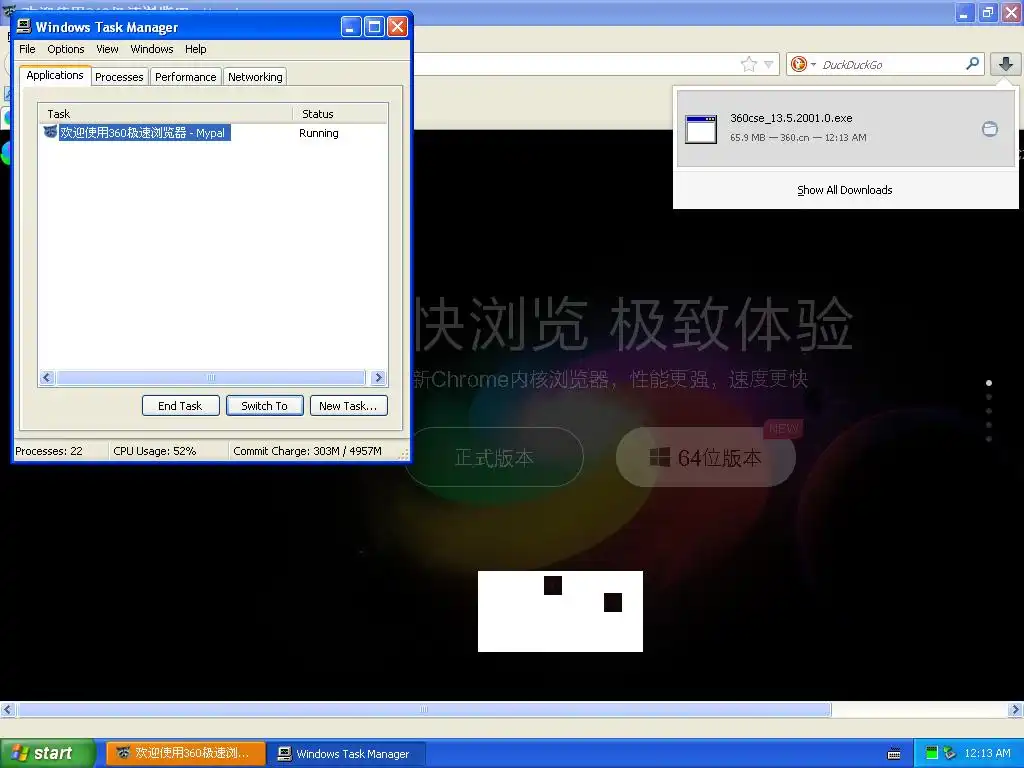
Task: Click the New Task... button
Action: (348, 406)
